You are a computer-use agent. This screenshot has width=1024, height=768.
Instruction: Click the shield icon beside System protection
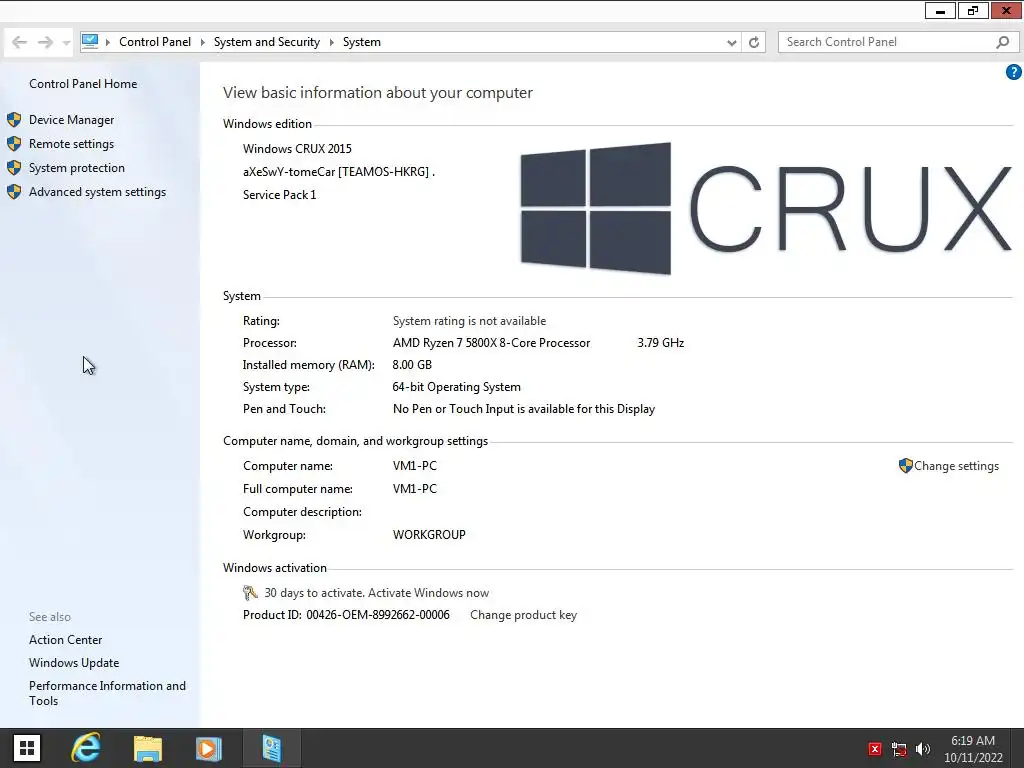tap(14, 168)
